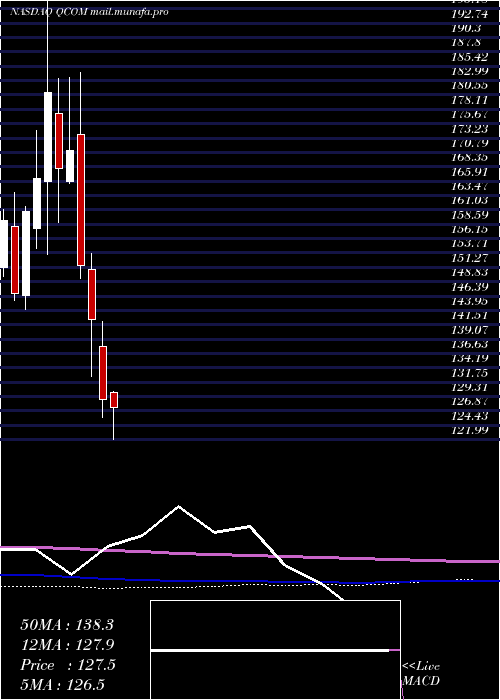Click the 136.63 axis value
The height and width of the screenshot is (700, 500).
470,344
